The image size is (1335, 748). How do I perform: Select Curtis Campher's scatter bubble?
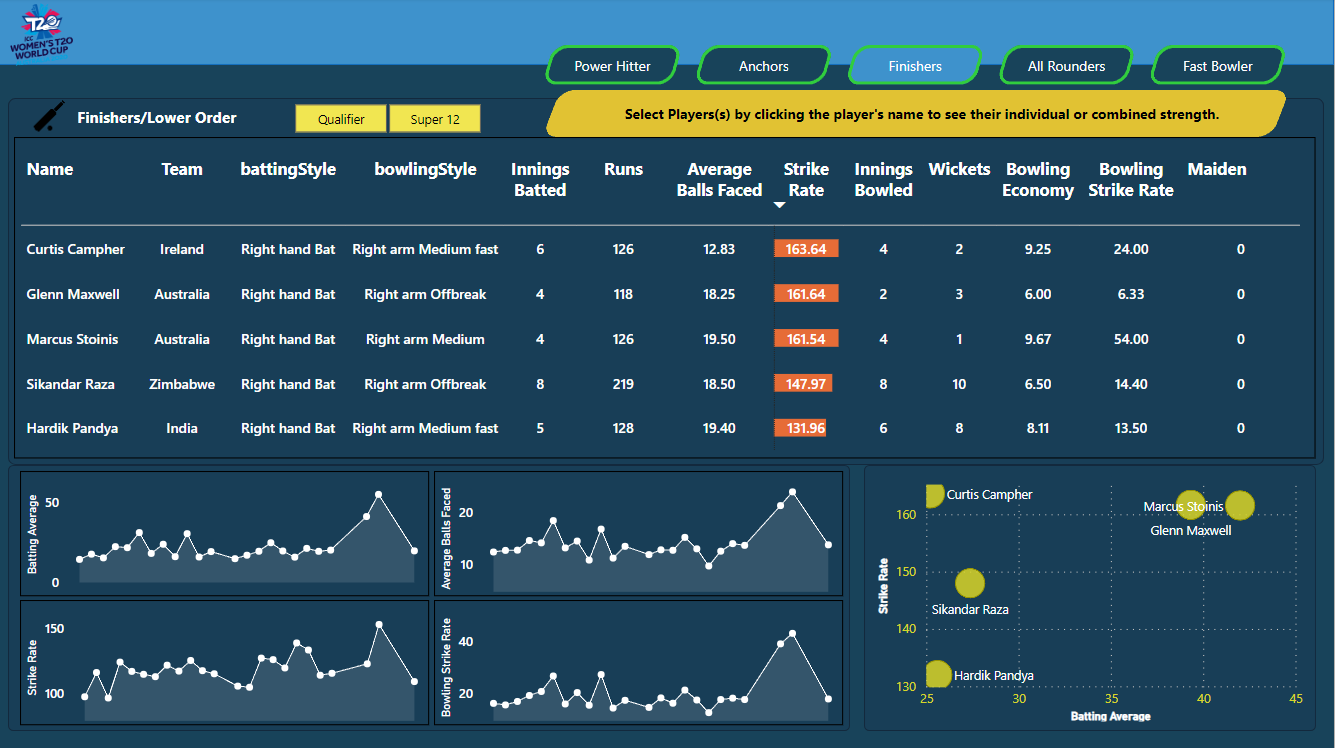934,494
